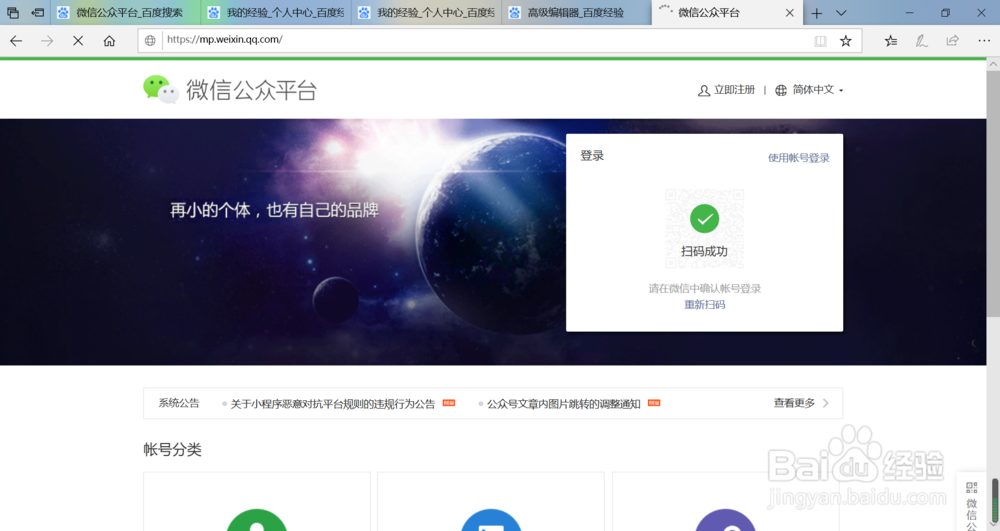Click 帐号分类 heading
This screenshot has height=531, width=1000.
(172, 449)
